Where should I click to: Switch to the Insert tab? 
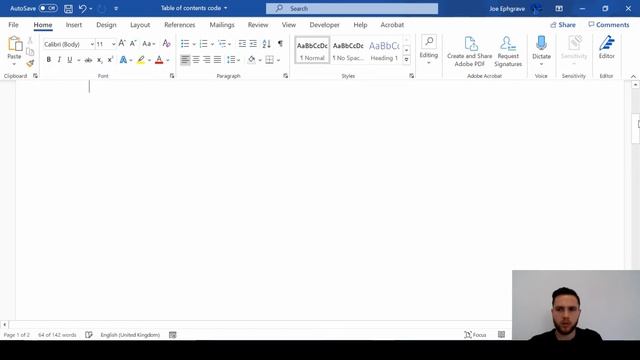[x=74, y=25]
